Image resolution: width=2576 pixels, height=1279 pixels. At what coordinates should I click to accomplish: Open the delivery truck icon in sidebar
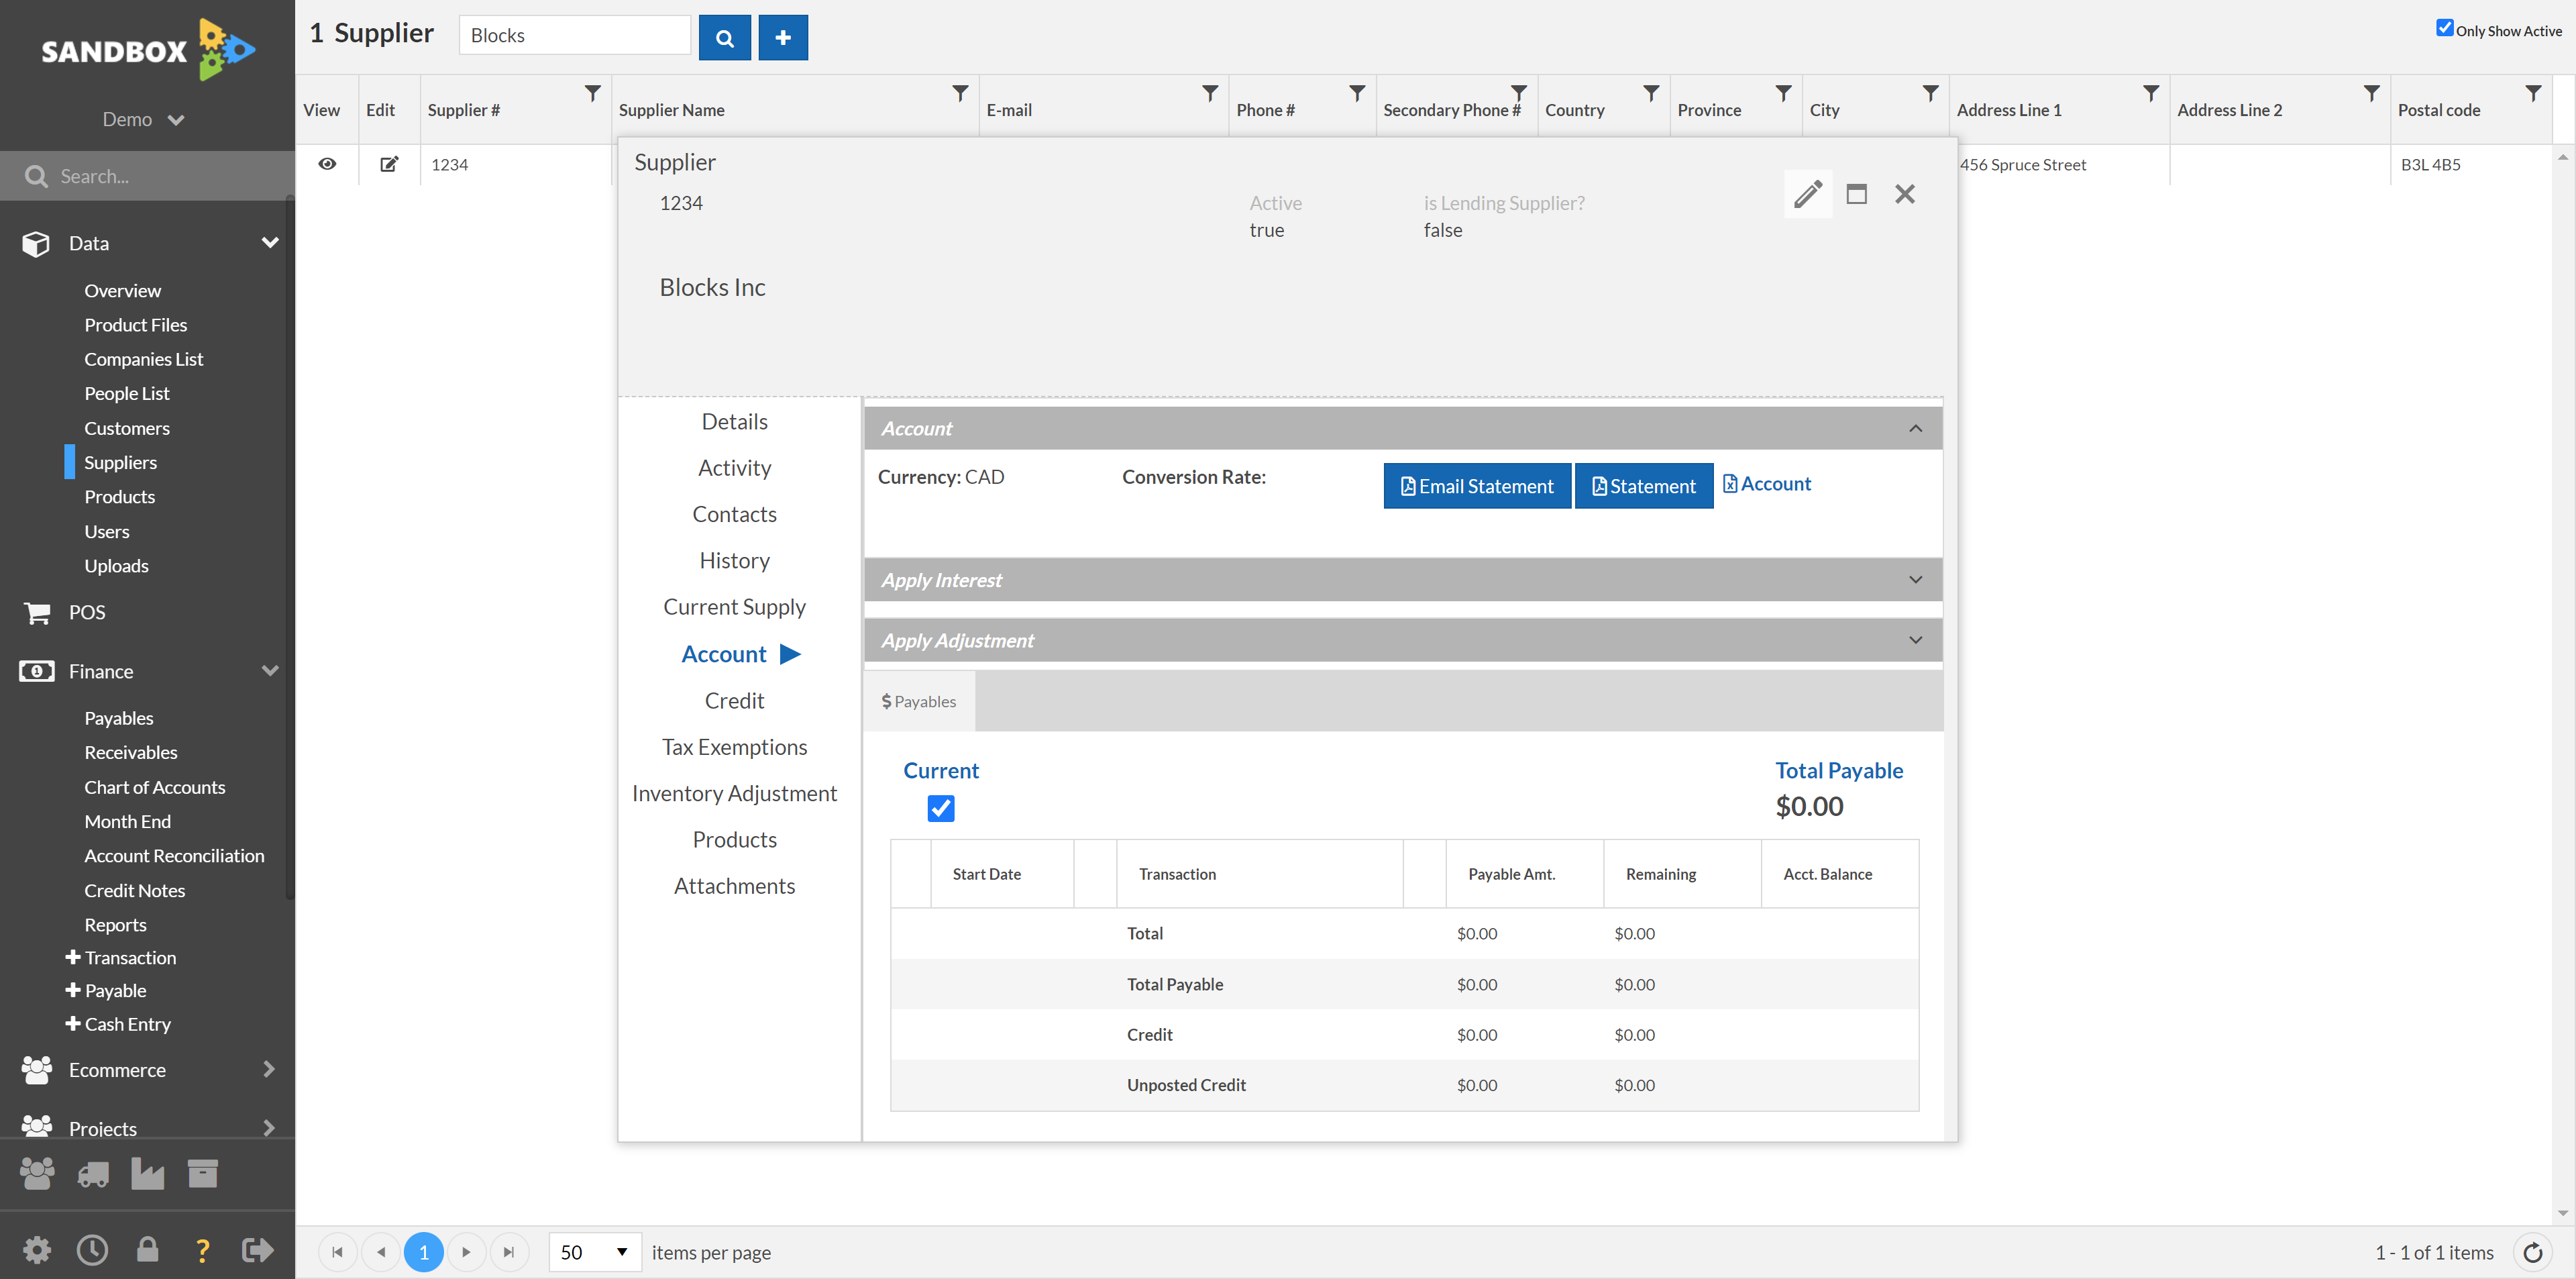93,1174
